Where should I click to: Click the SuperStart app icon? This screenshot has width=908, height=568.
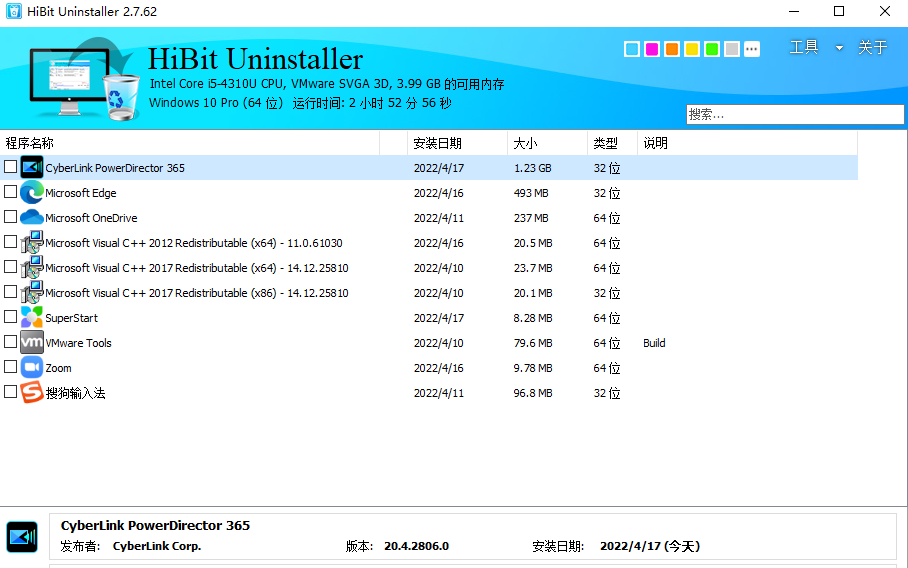point(32,317)
